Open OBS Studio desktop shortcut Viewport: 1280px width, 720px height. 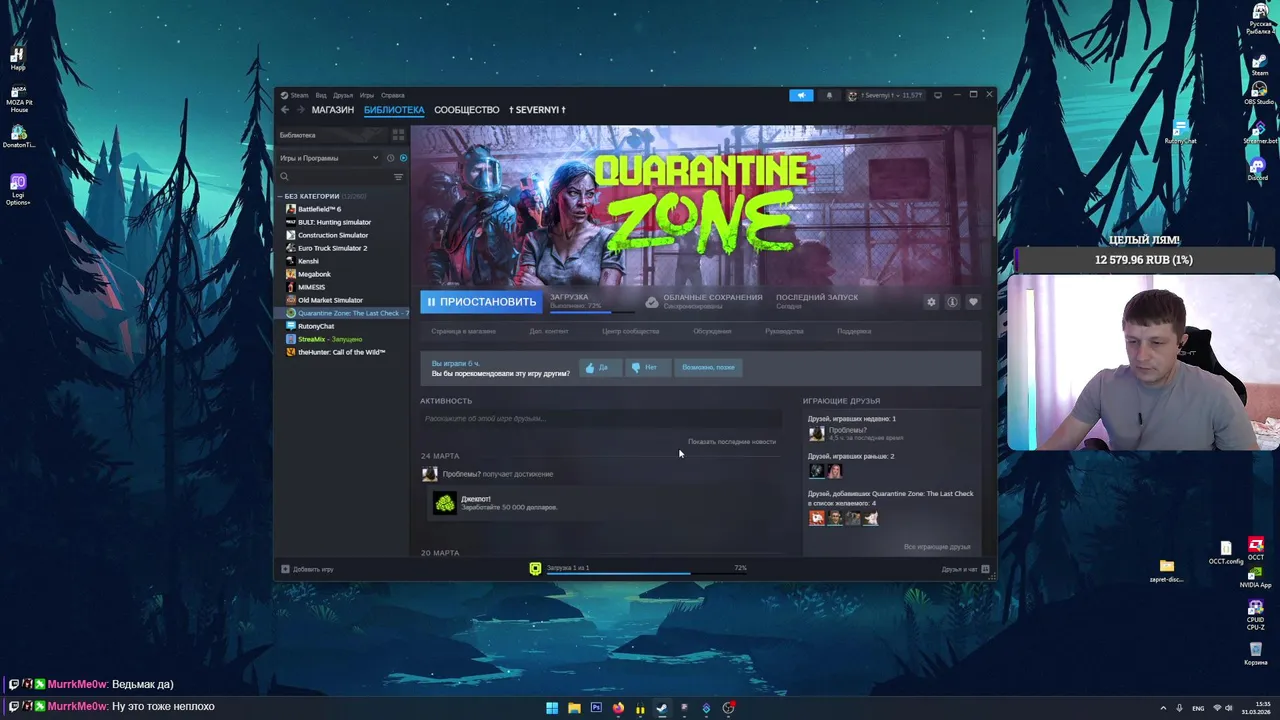[1258, 93]
